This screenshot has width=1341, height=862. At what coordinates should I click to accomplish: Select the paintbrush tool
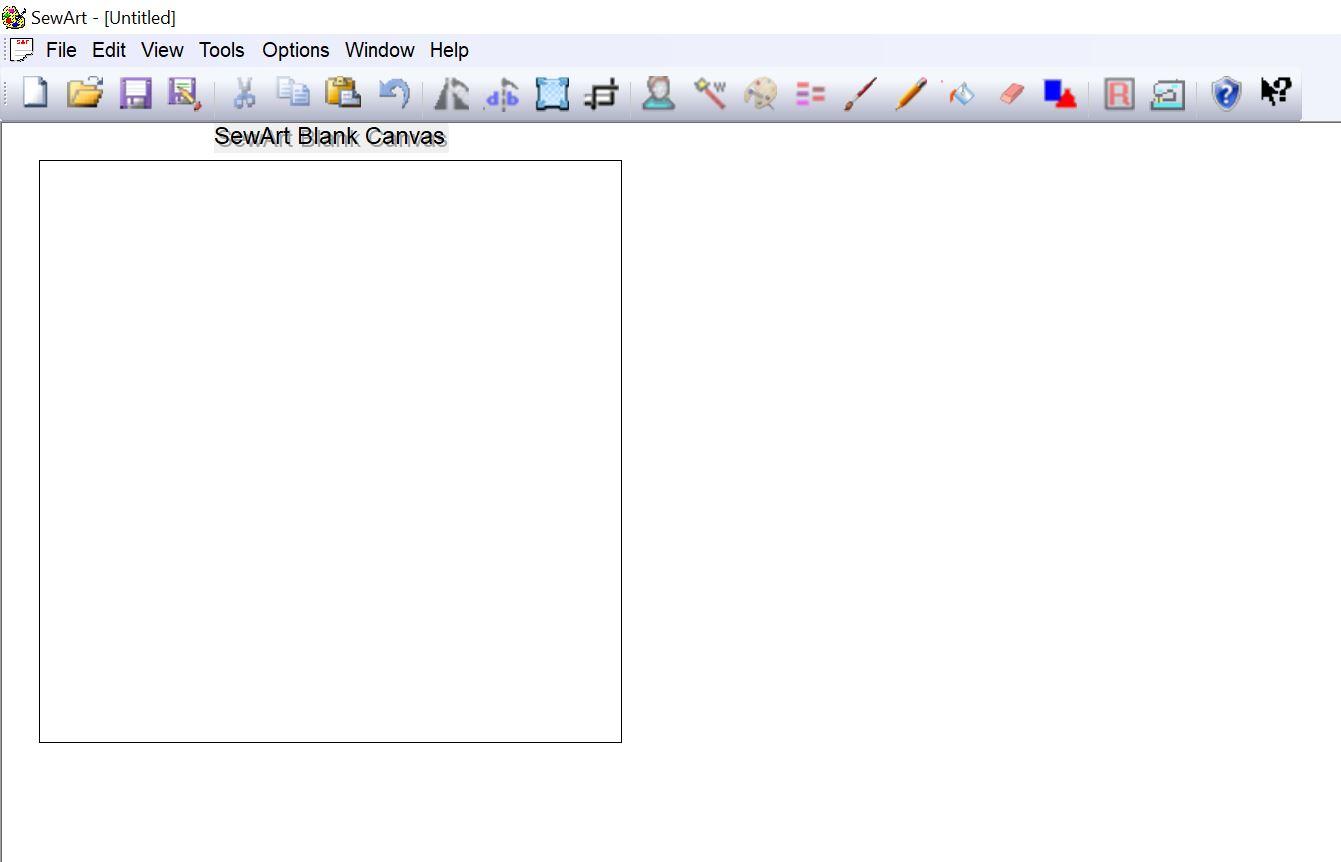click(860, 94)
